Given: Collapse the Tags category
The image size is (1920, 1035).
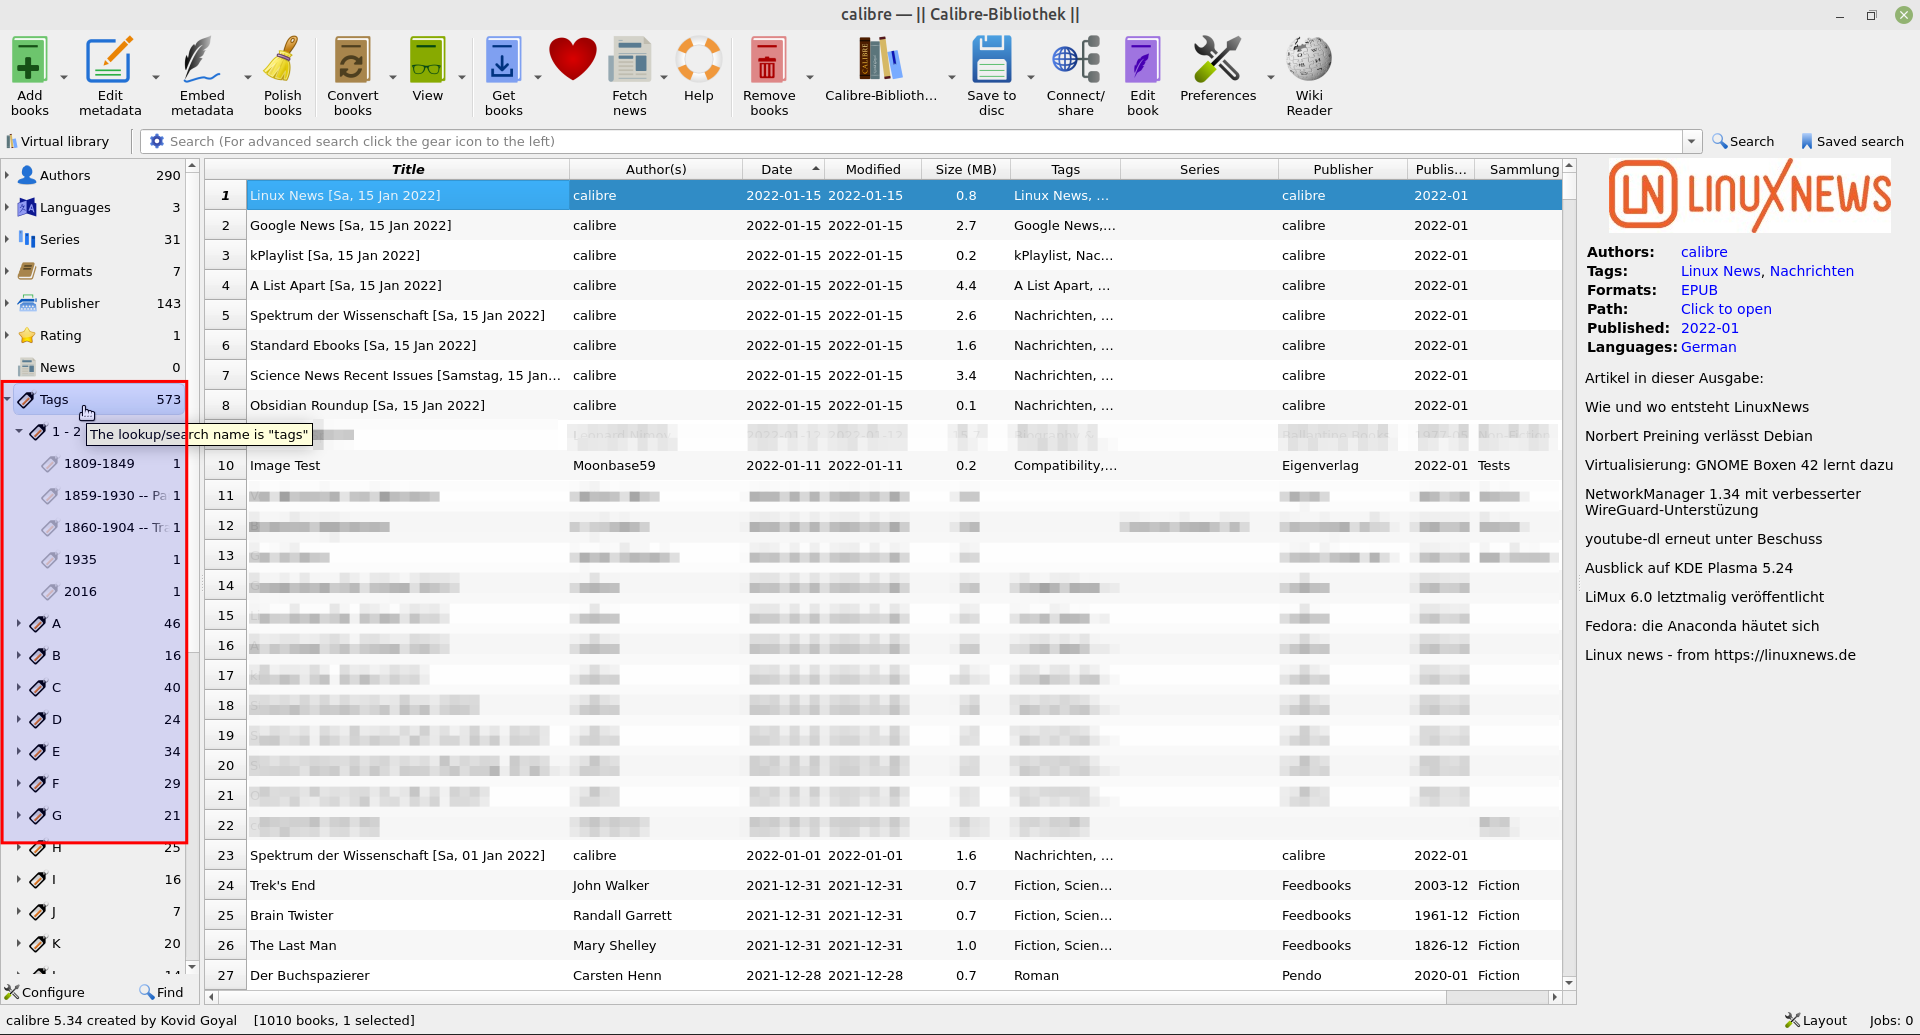Looking at the screenshot, I should (x=7, y=399).
